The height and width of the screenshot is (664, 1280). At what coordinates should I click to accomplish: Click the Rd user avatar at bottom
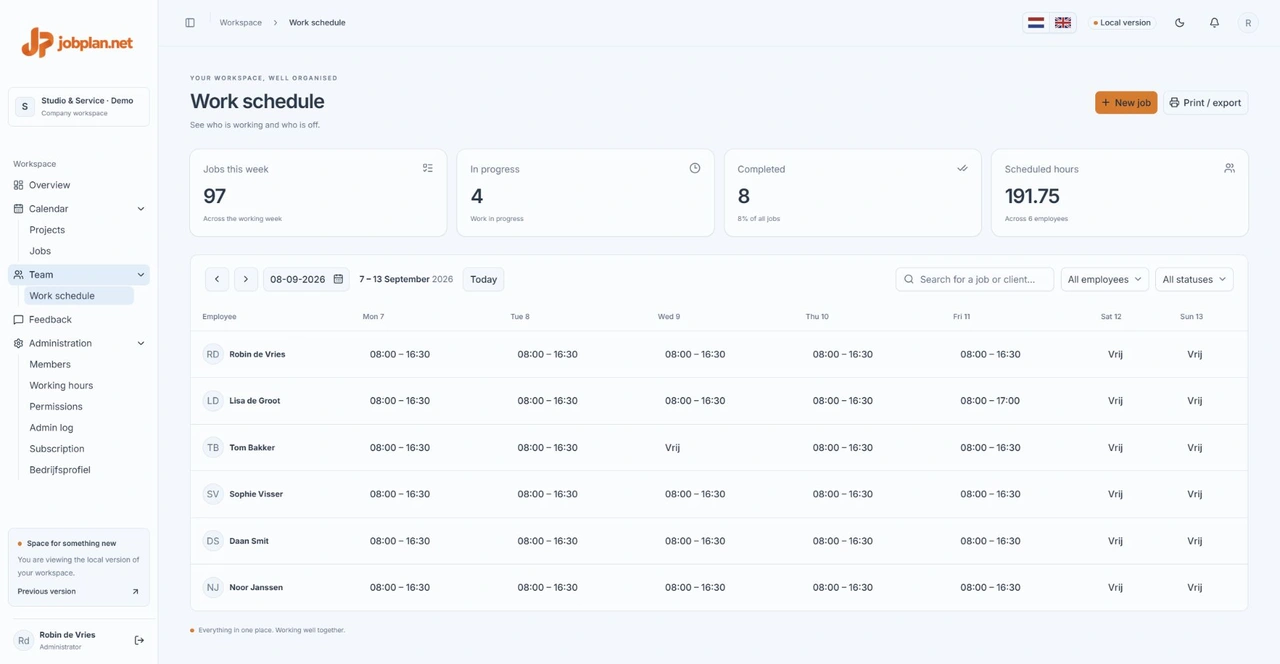(x=23, y=640)
